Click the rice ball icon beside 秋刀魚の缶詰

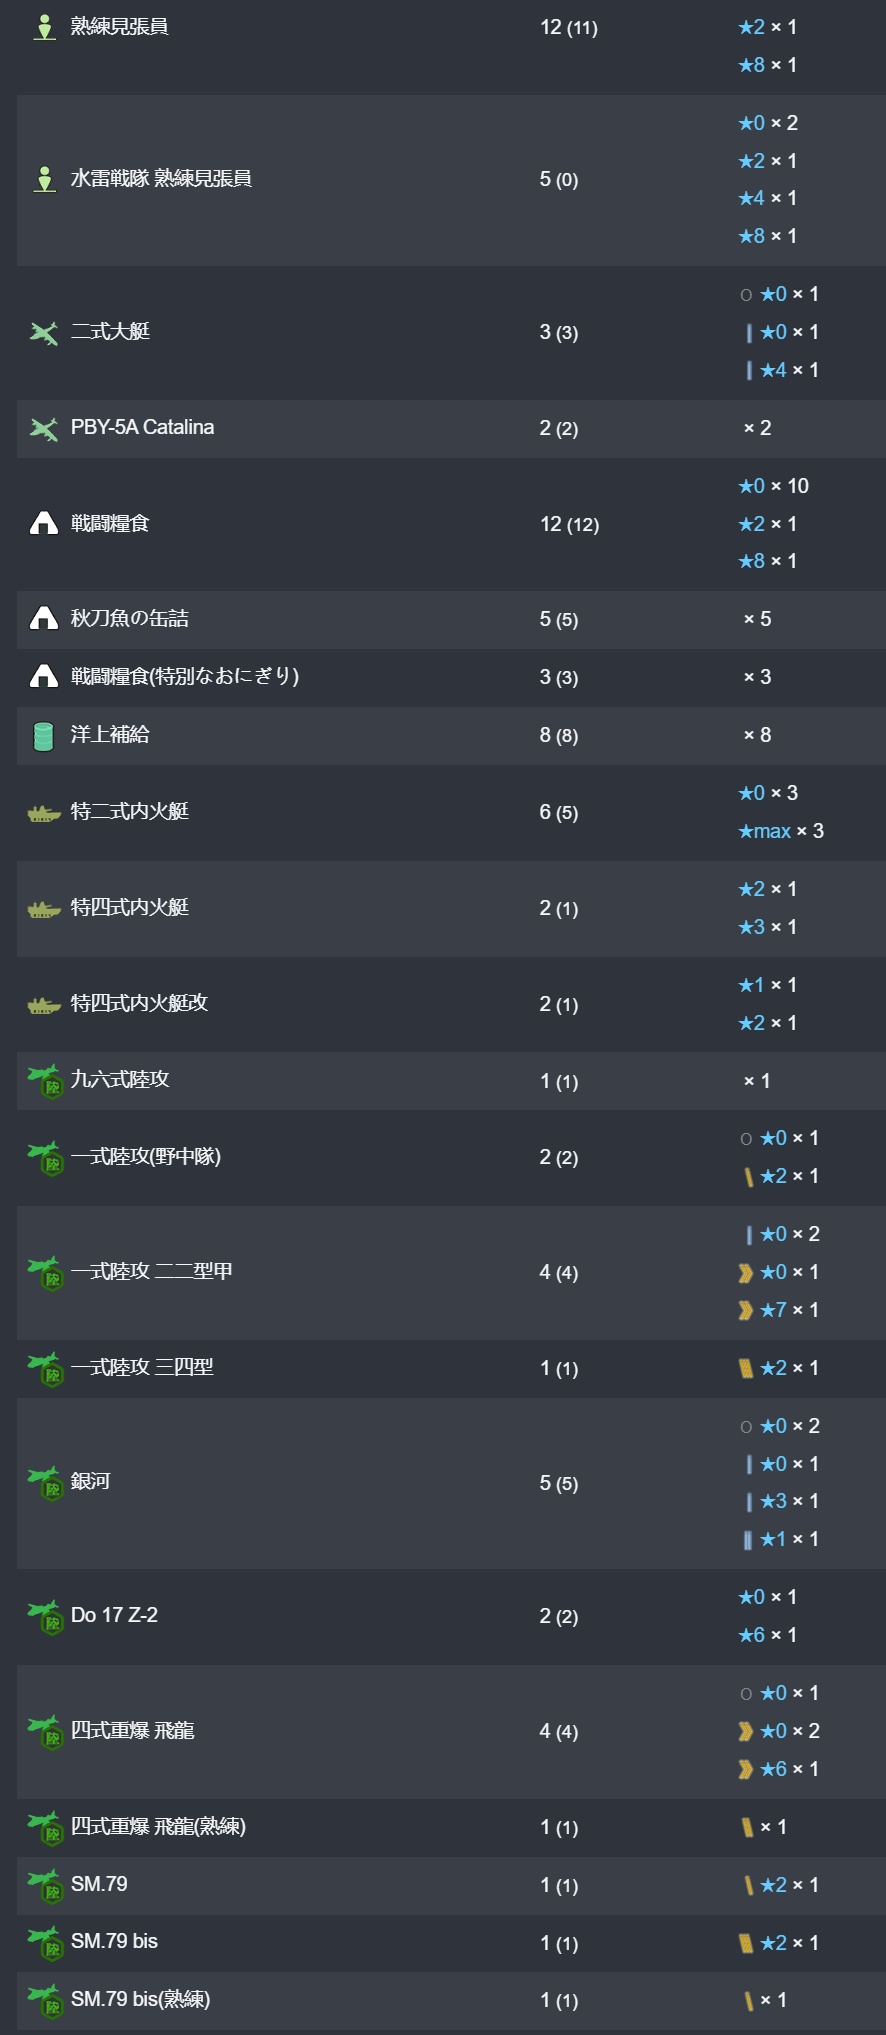[44, 619]
